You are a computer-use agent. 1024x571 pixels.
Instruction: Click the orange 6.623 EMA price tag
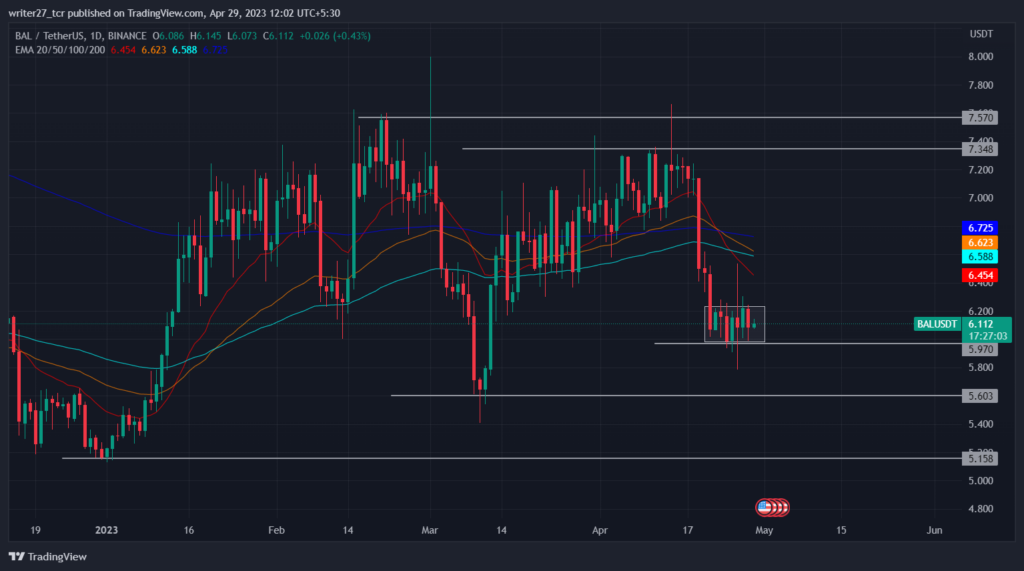coord(980,242)
